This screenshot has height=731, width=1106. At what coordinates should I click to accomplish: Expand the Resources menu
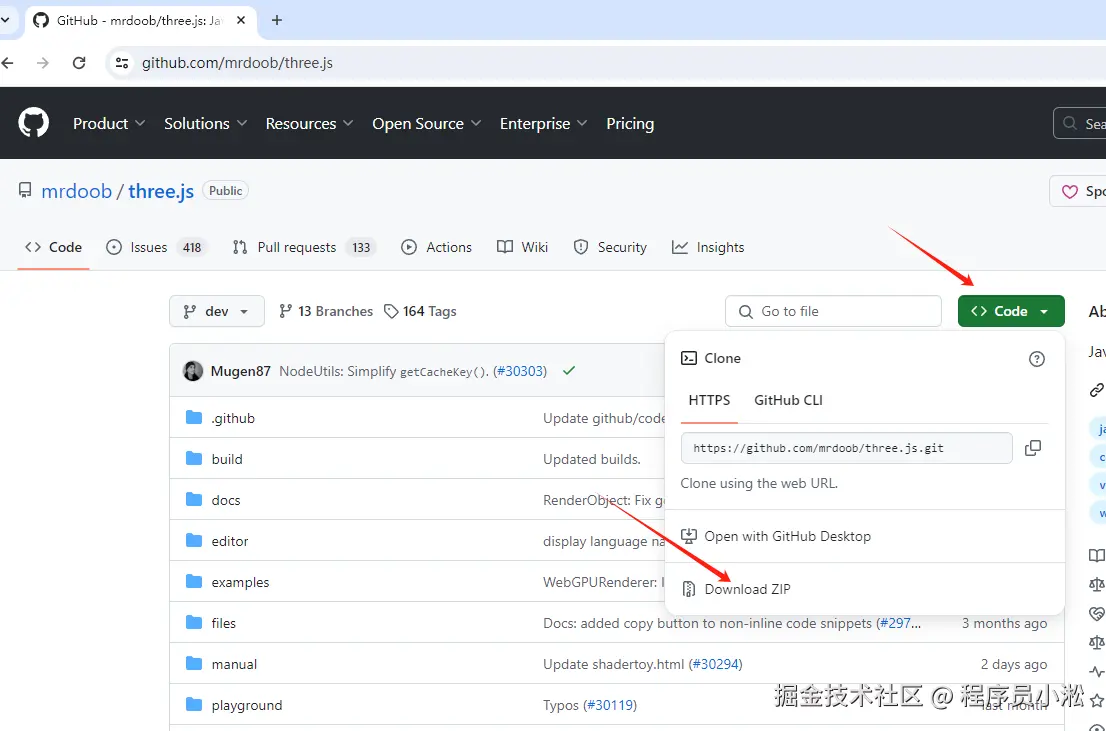coord(309,123)
